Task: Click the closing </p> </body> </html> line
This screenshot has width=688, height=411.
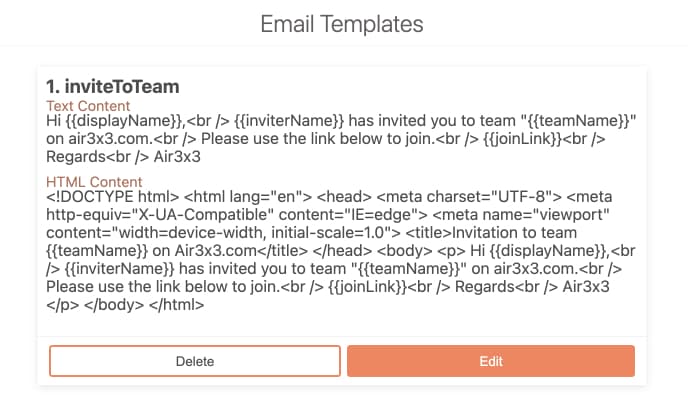Action: pos(126,305)
